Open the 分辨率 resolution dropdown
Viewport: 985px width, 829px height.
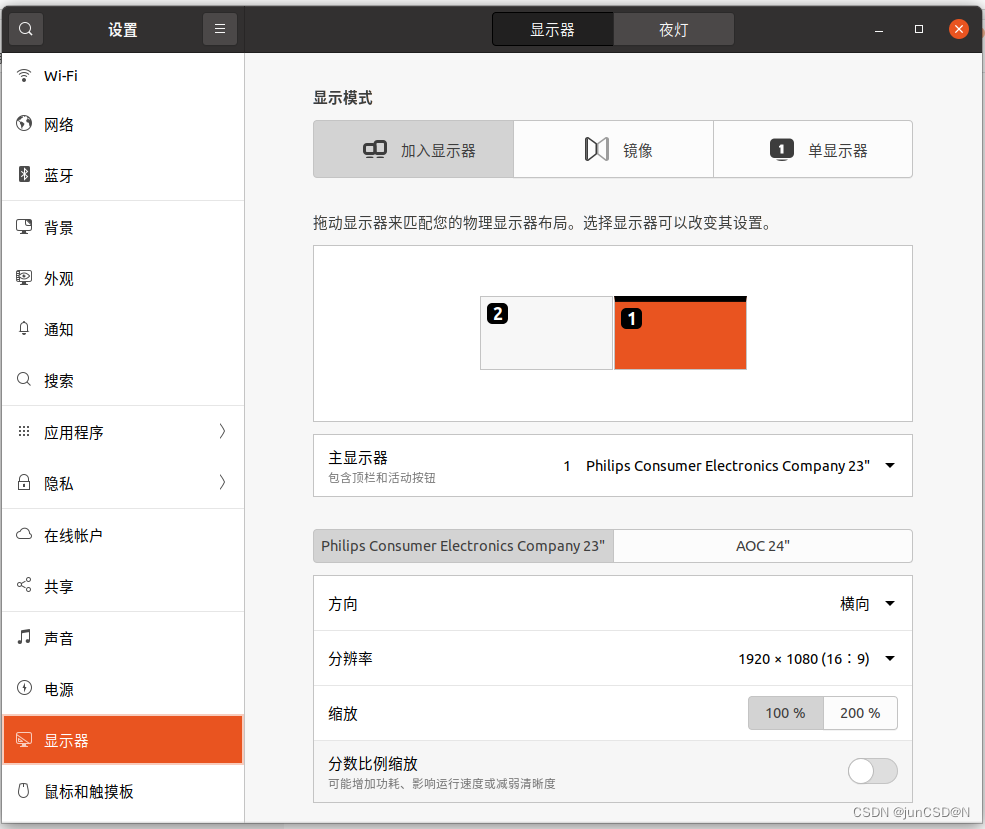(x=612, y=658)
